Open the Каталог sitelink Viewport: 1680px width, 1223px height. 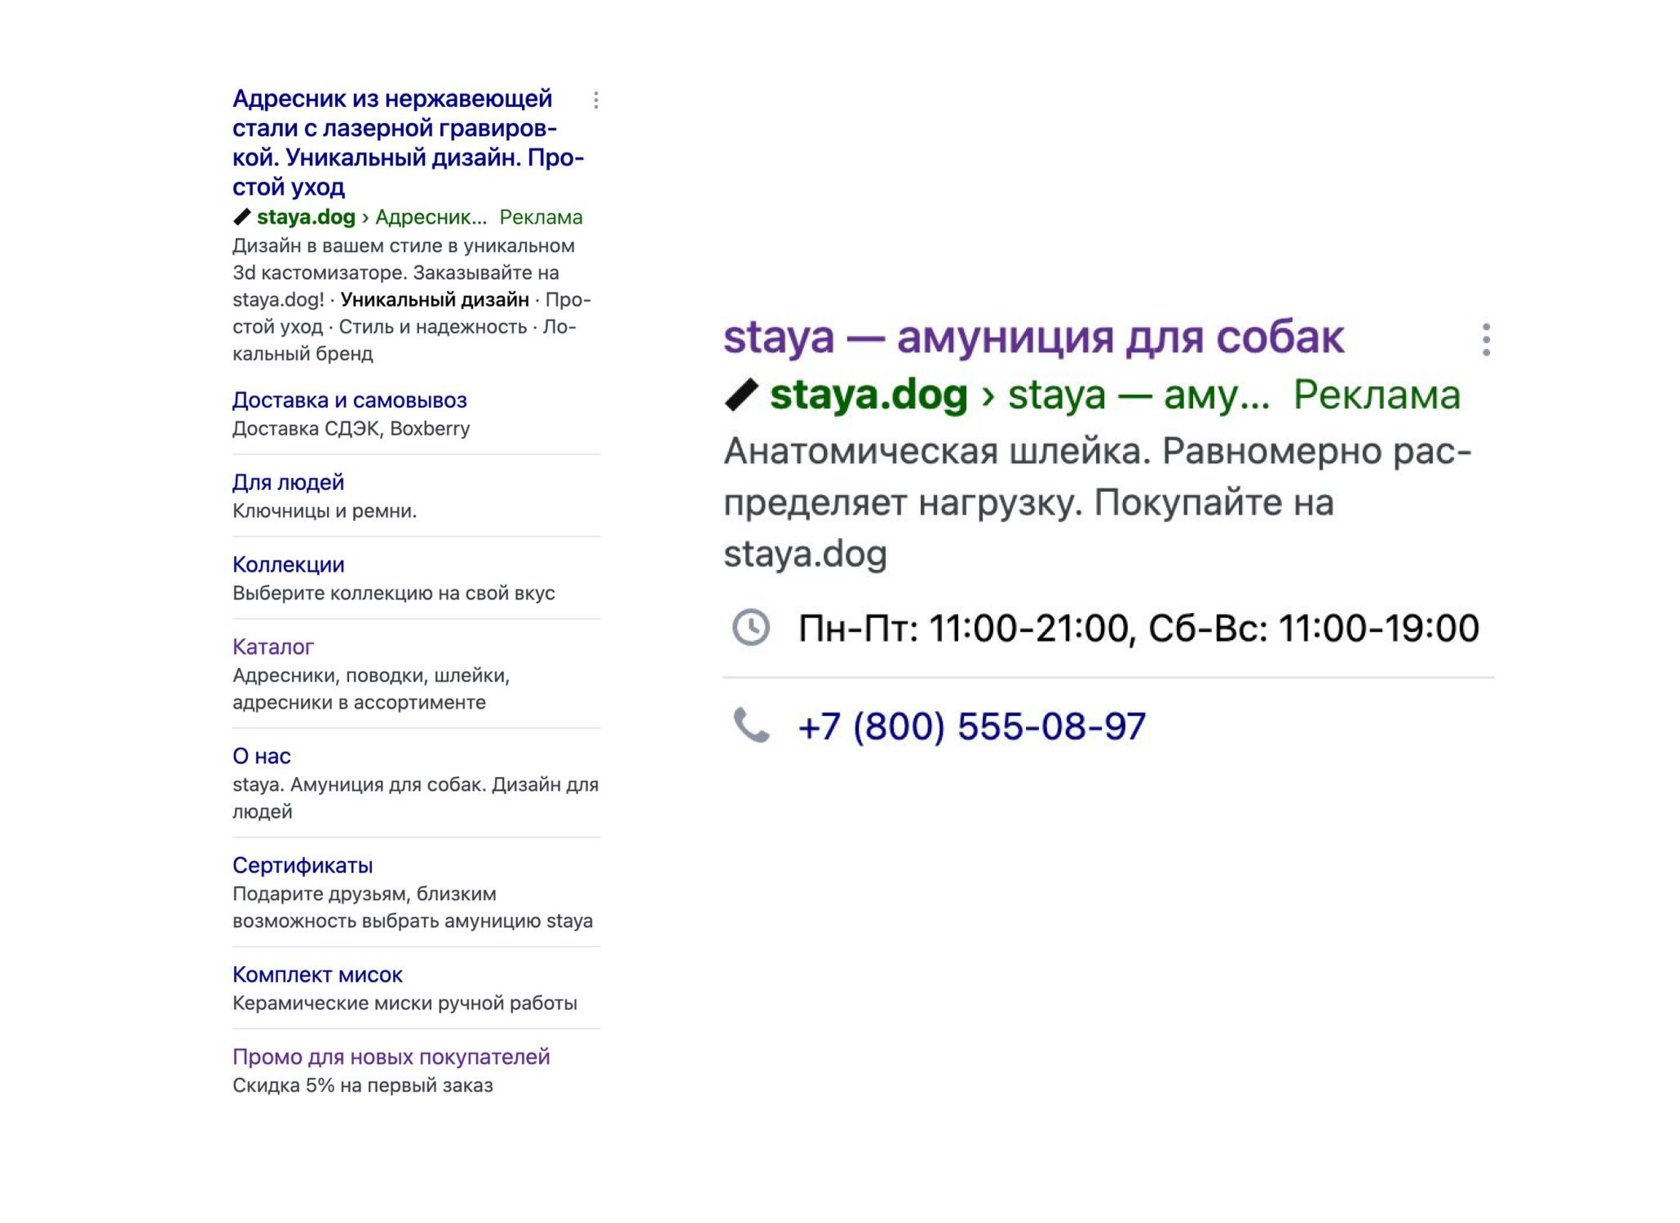click(273, 647)
